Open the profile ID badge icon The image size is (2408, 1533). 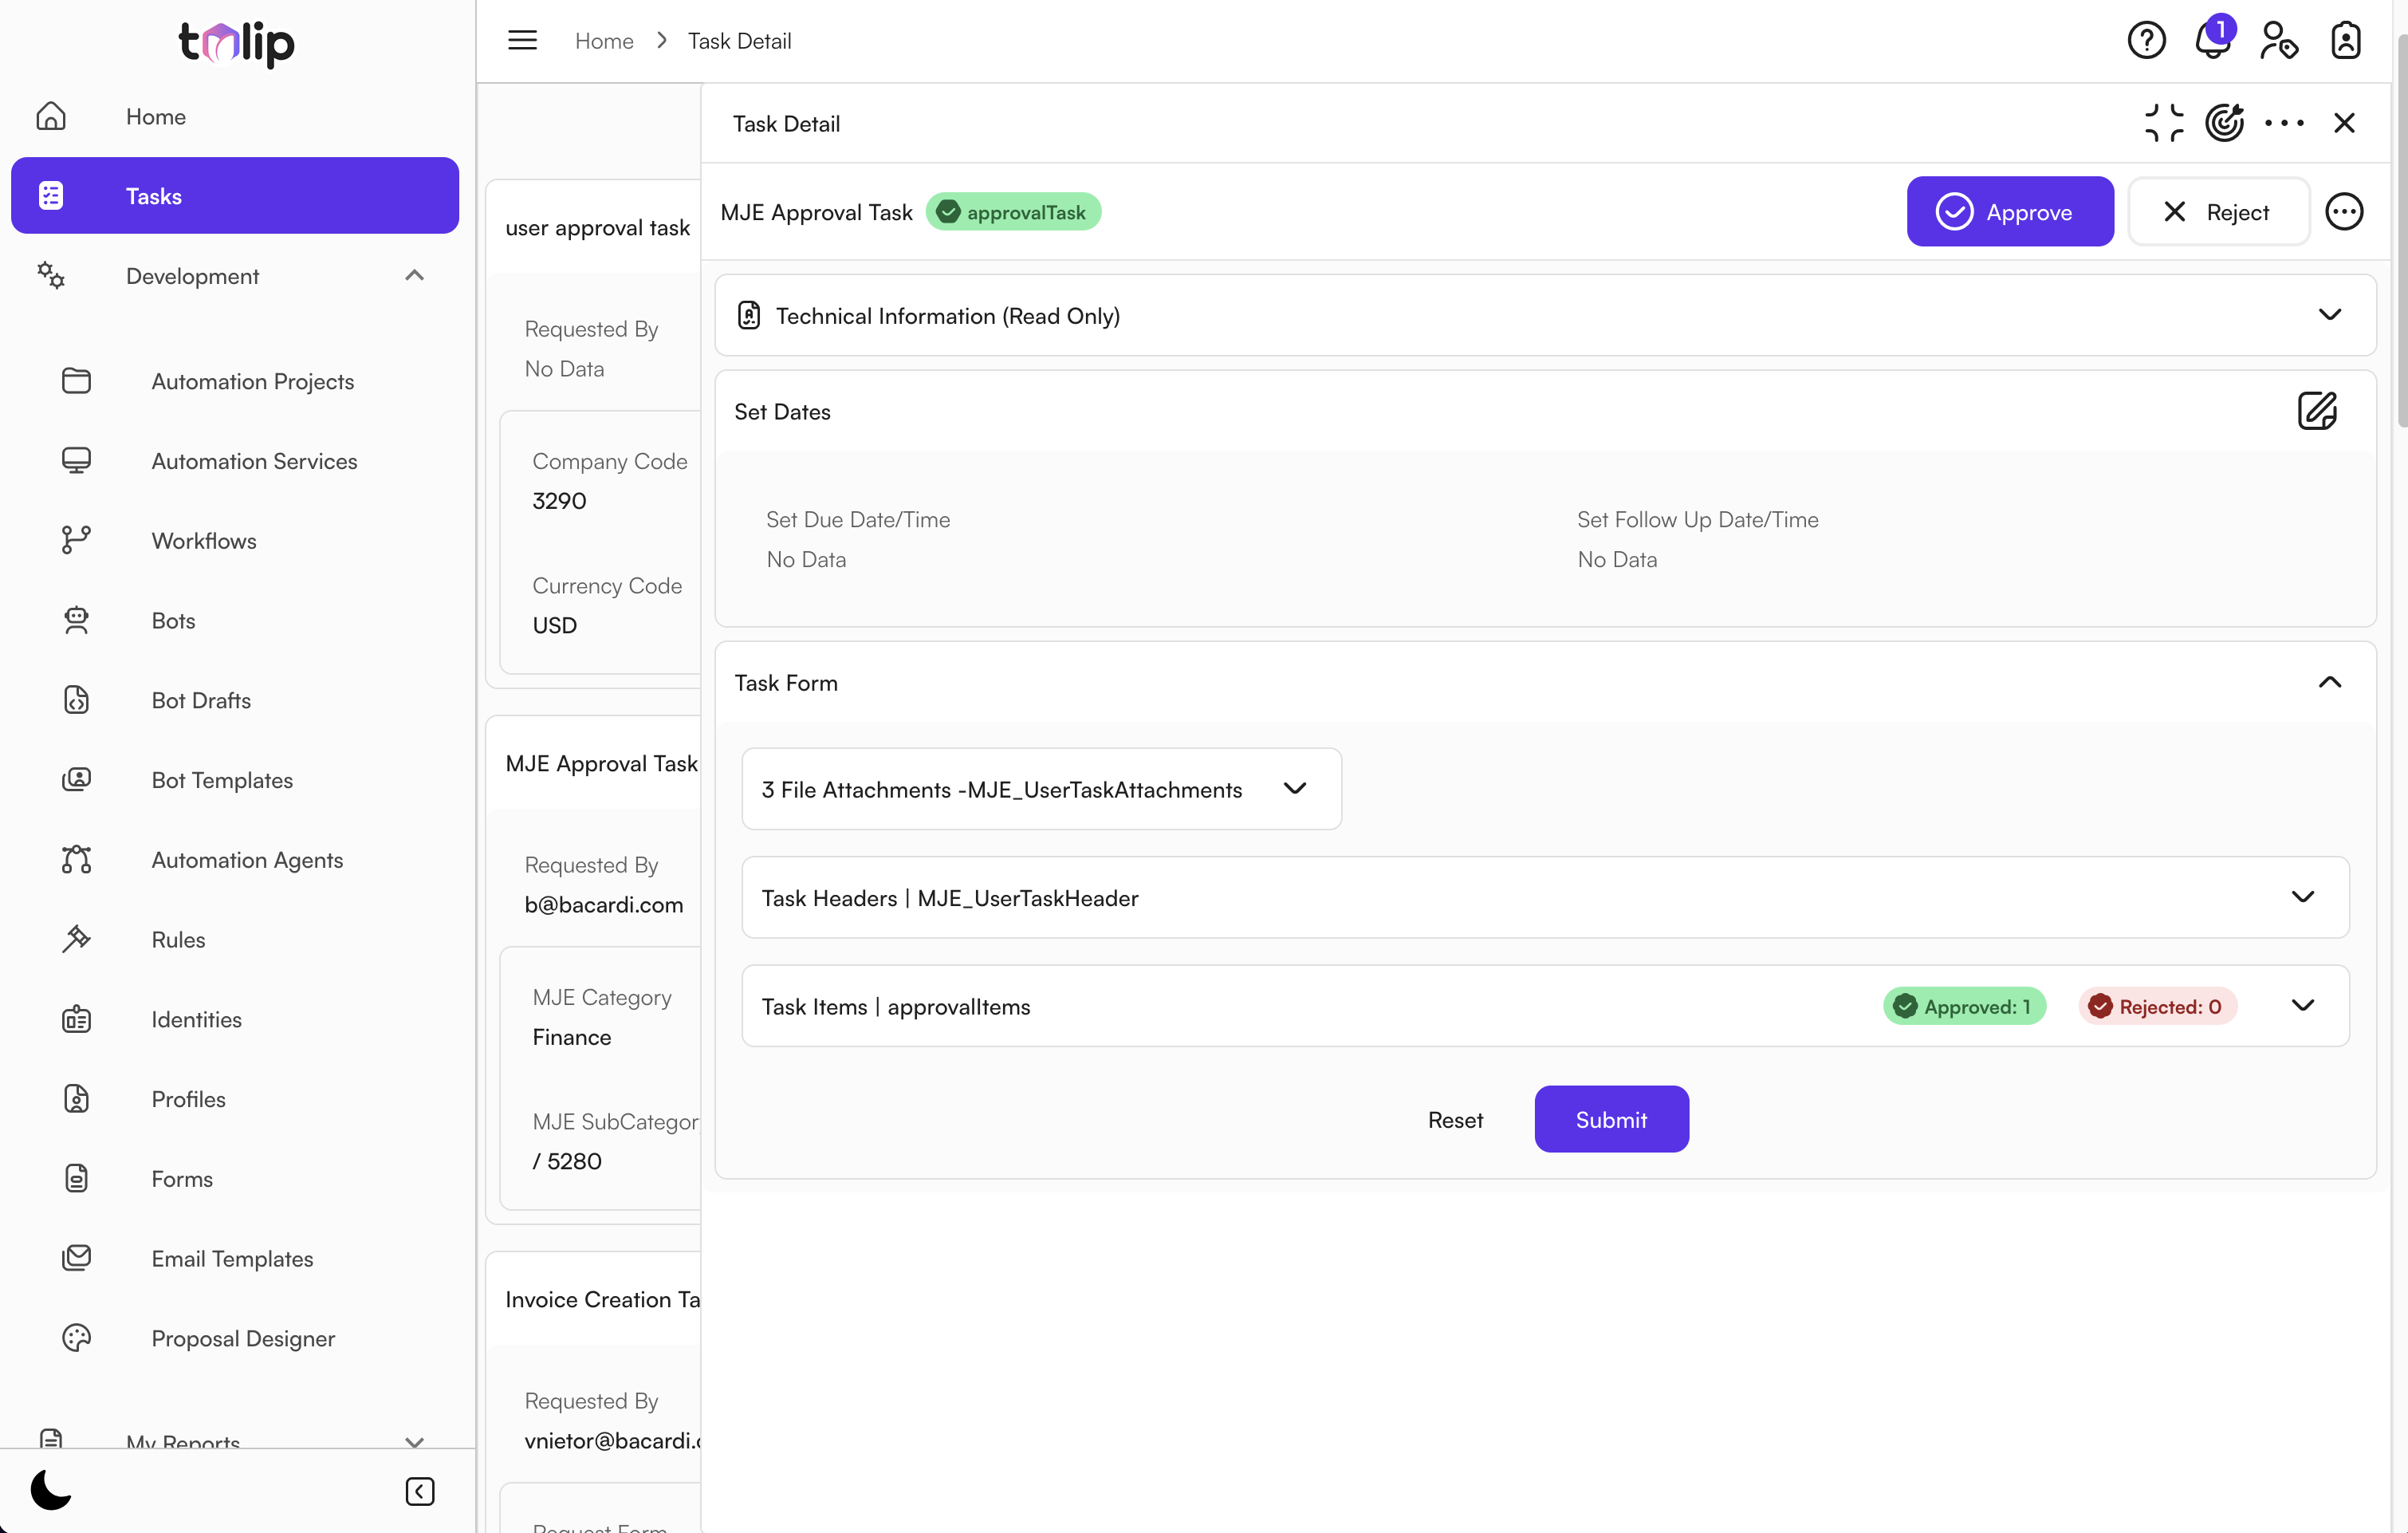(x=2345, y=40)
